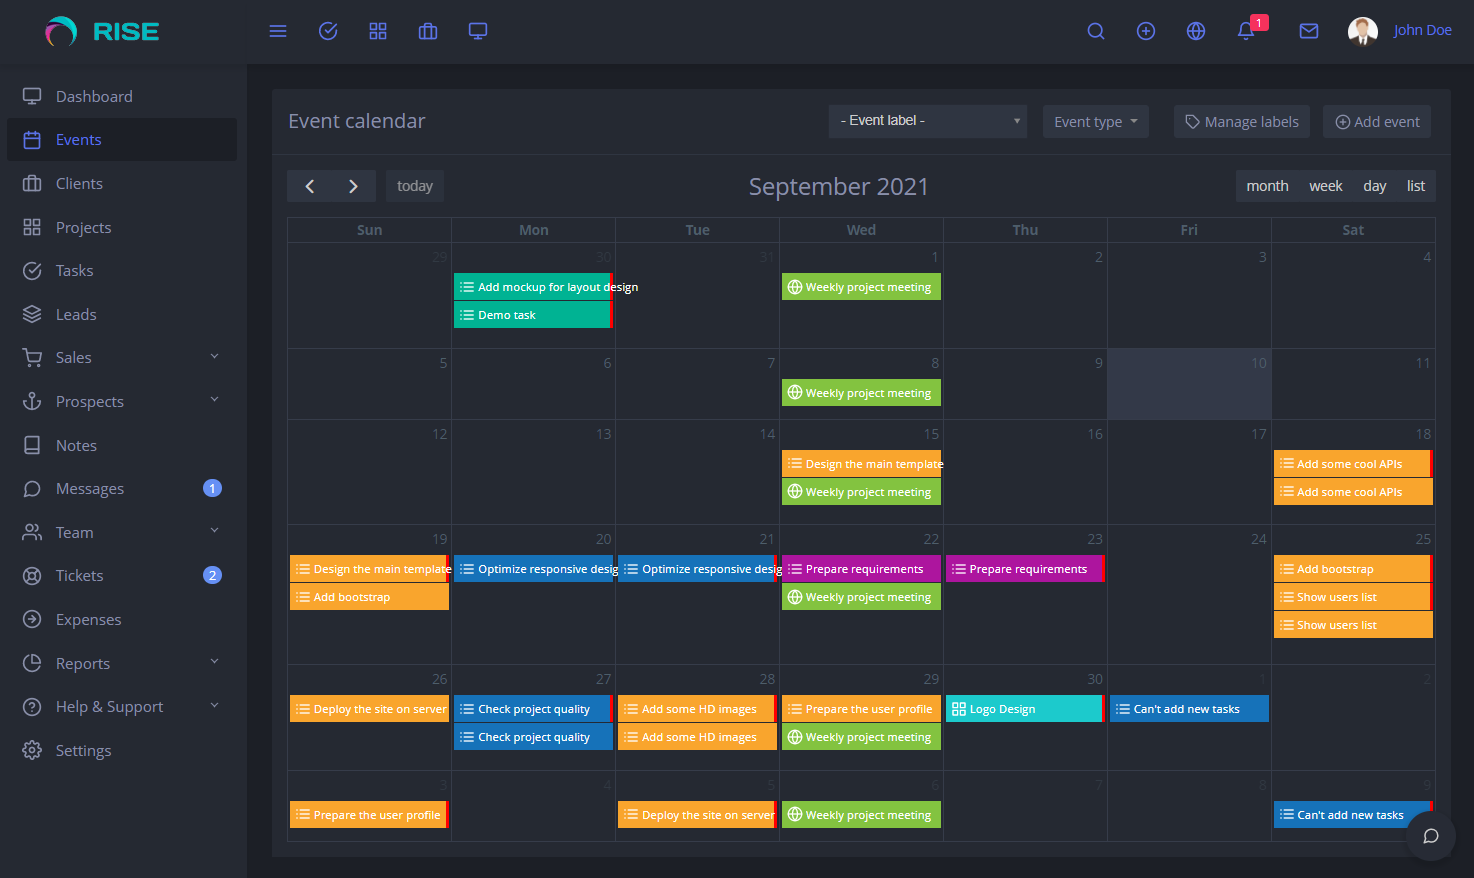
Task: Click the bell notifications icon
Action: pos(1245,31)
